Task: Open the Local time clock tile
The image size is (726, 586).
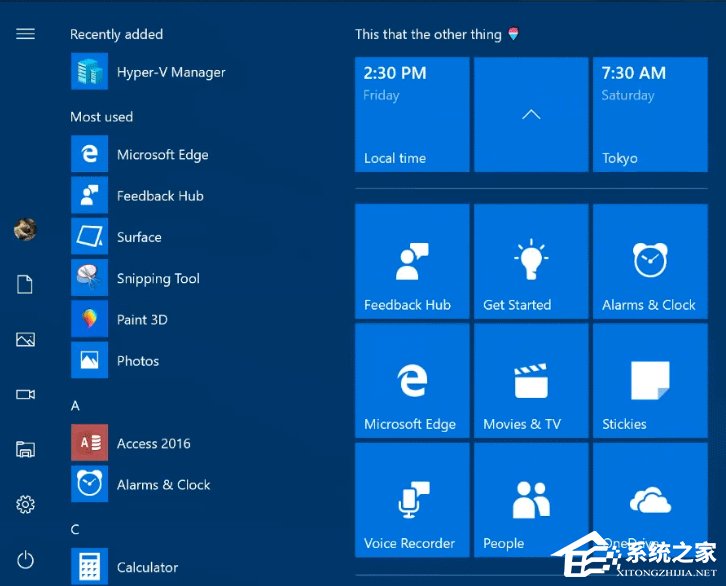Action: 412,114
